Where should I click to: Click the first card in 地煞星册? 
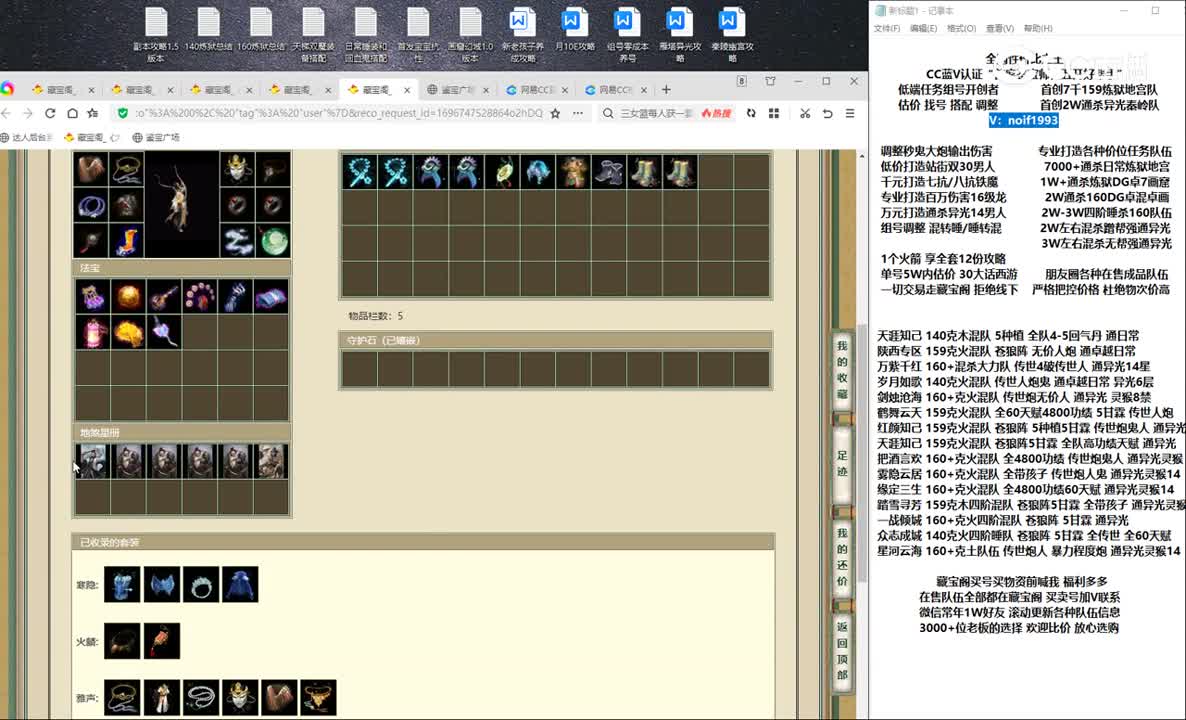tap(92, 461)
